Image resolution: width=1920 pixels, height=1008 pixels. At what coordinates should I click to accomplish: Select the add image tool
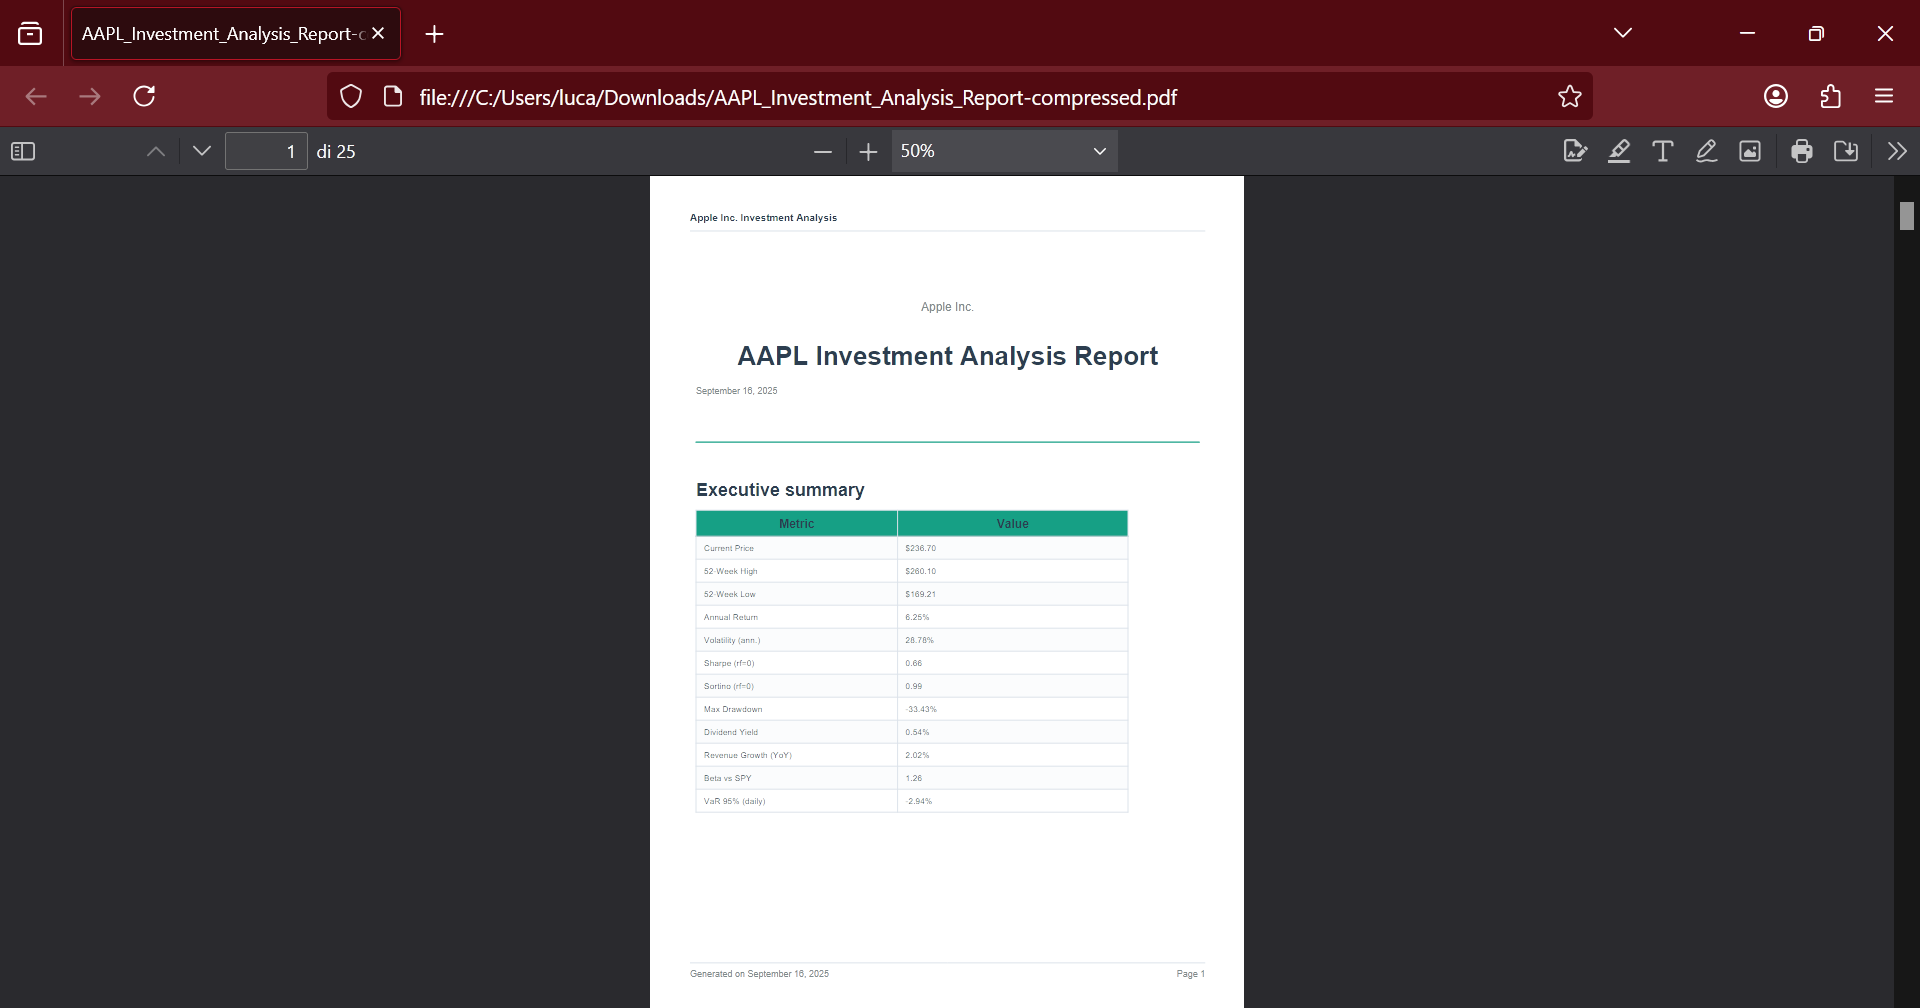click(x=1750, y=151)
